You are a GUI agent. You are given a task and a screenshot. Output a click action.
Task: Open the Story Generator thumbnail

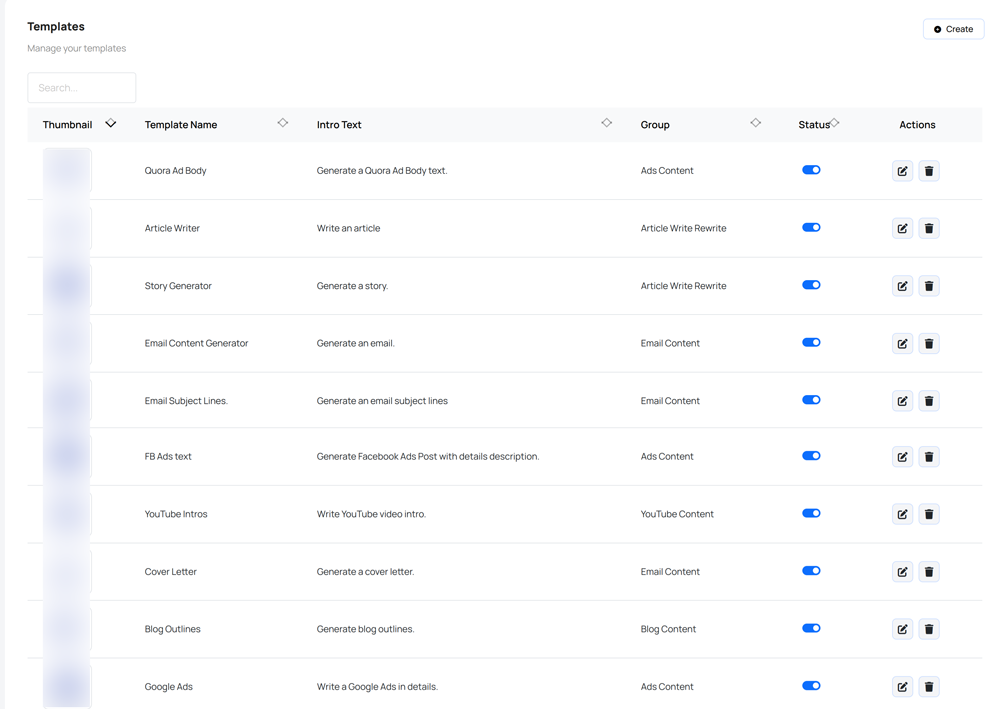tap(67, 286)
